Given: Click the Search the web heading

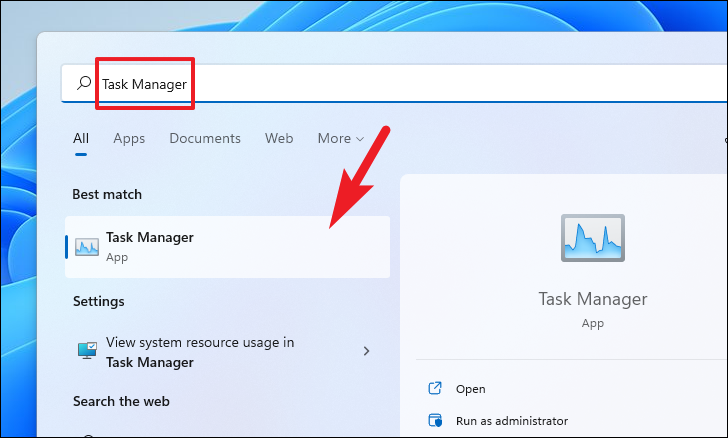Looking at the screenshot, I should point(121,401).
